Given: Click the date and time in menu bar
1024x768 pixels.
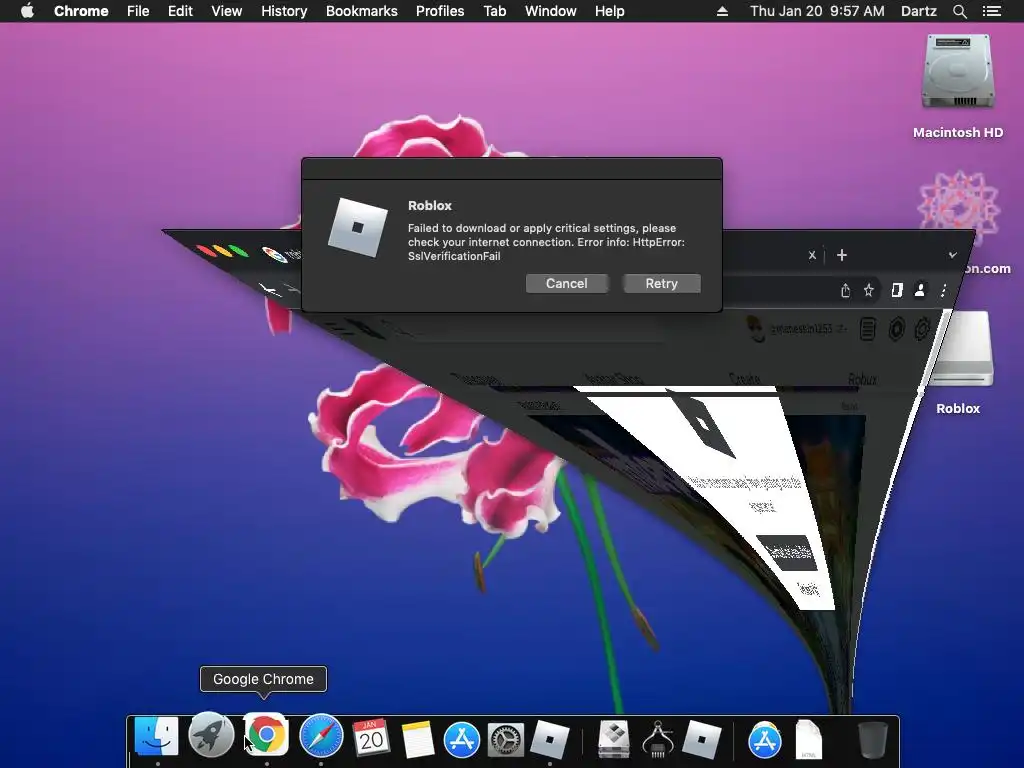Looking at the screenshot, I should [817, 11].
